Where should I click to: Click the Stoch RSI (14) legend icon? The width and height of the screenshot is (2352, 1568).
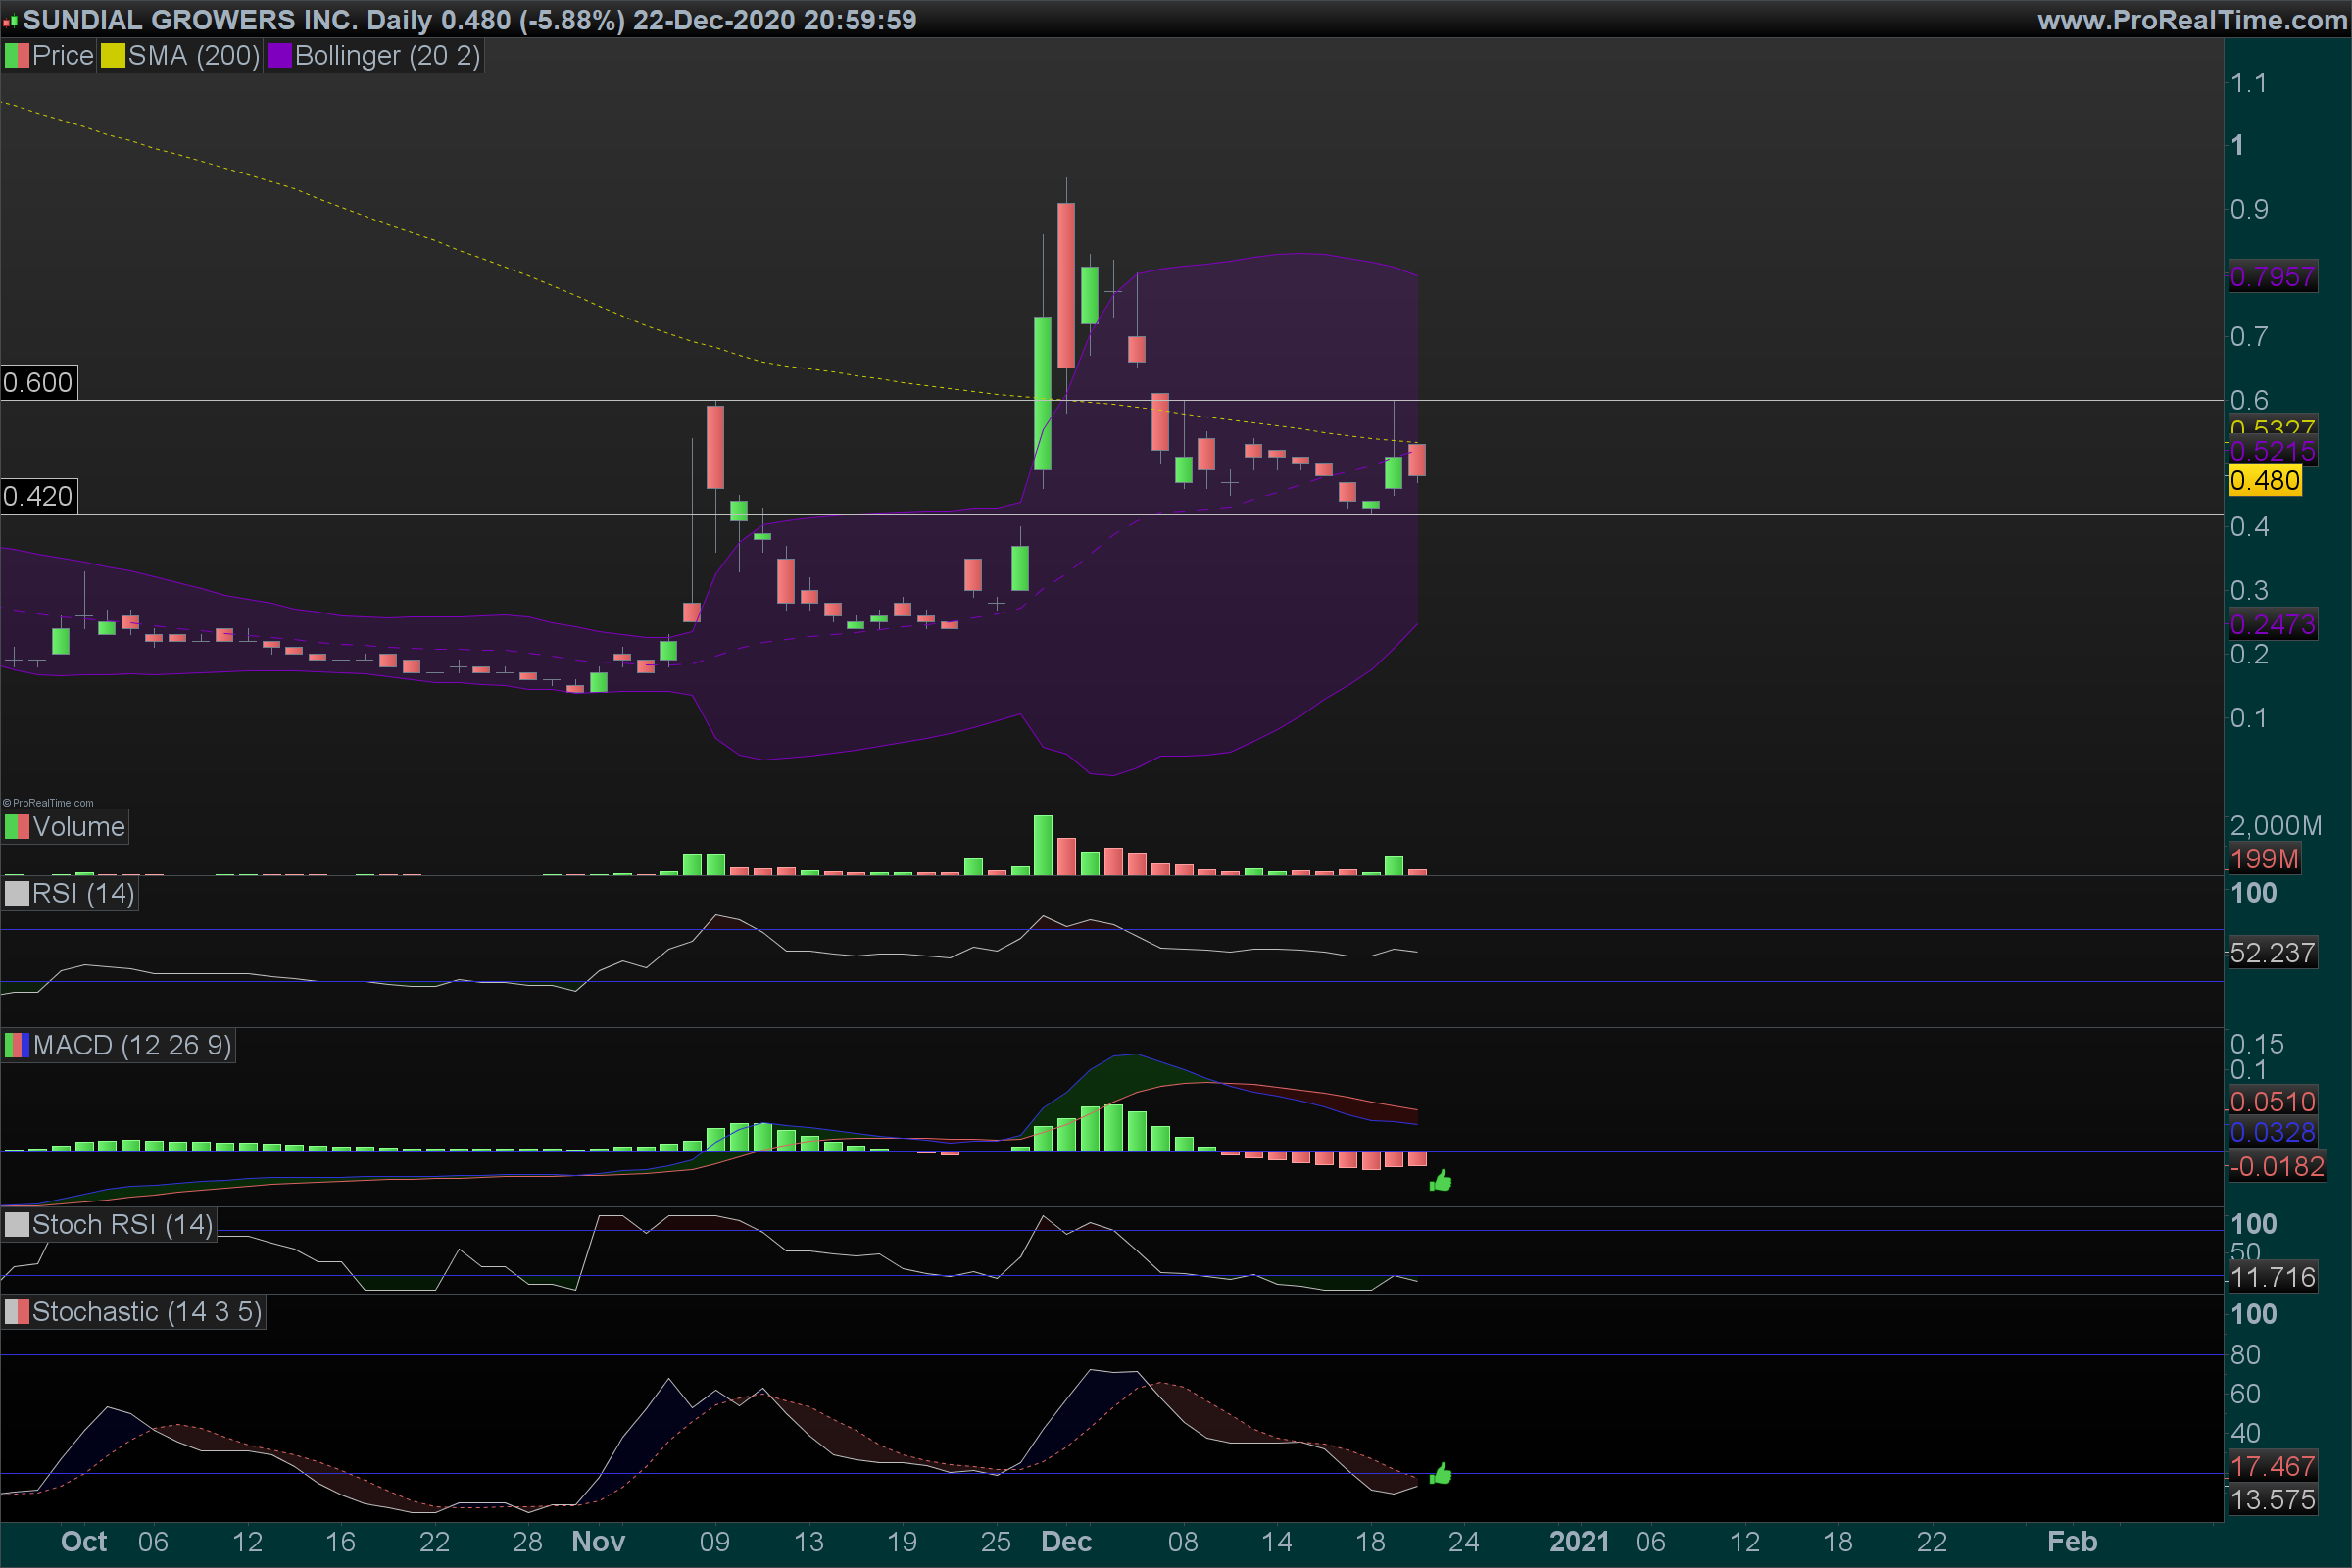coord(17,1225)
